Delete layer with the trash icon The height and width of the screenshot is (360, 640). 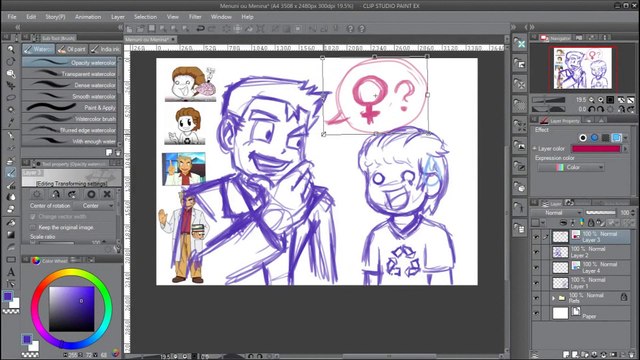pos(632,354)
